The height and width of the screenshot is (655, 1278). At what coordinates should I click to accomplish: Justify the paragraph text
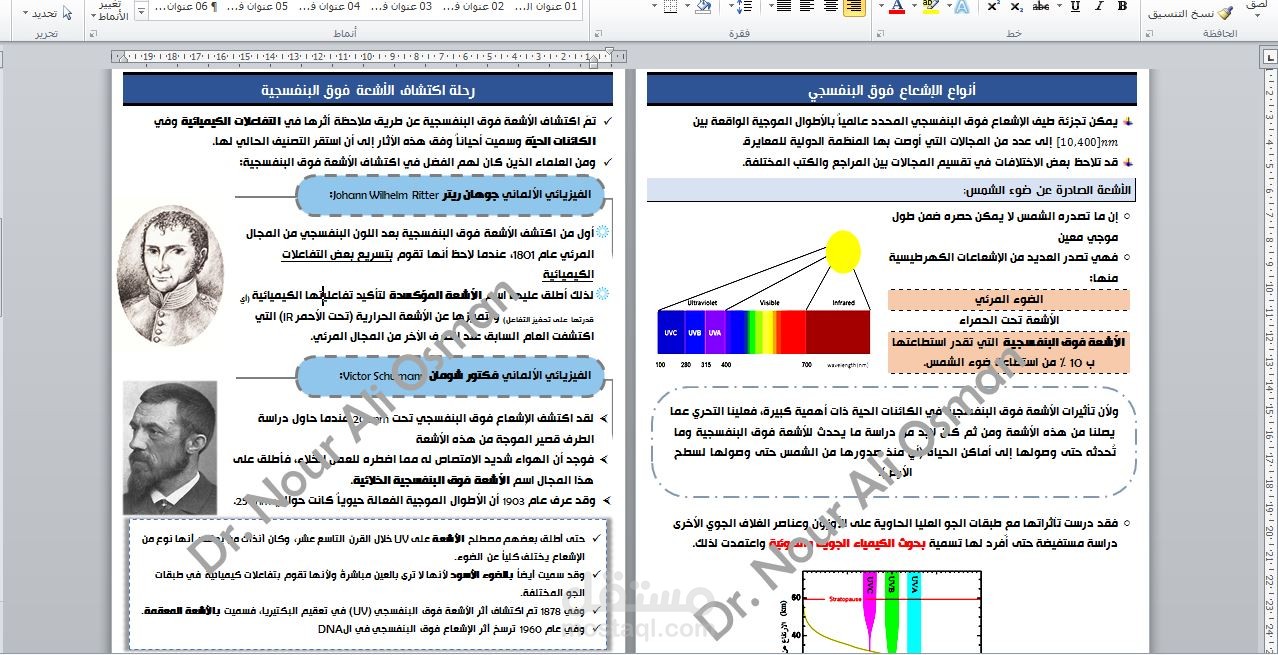click(x=784, y=6)
